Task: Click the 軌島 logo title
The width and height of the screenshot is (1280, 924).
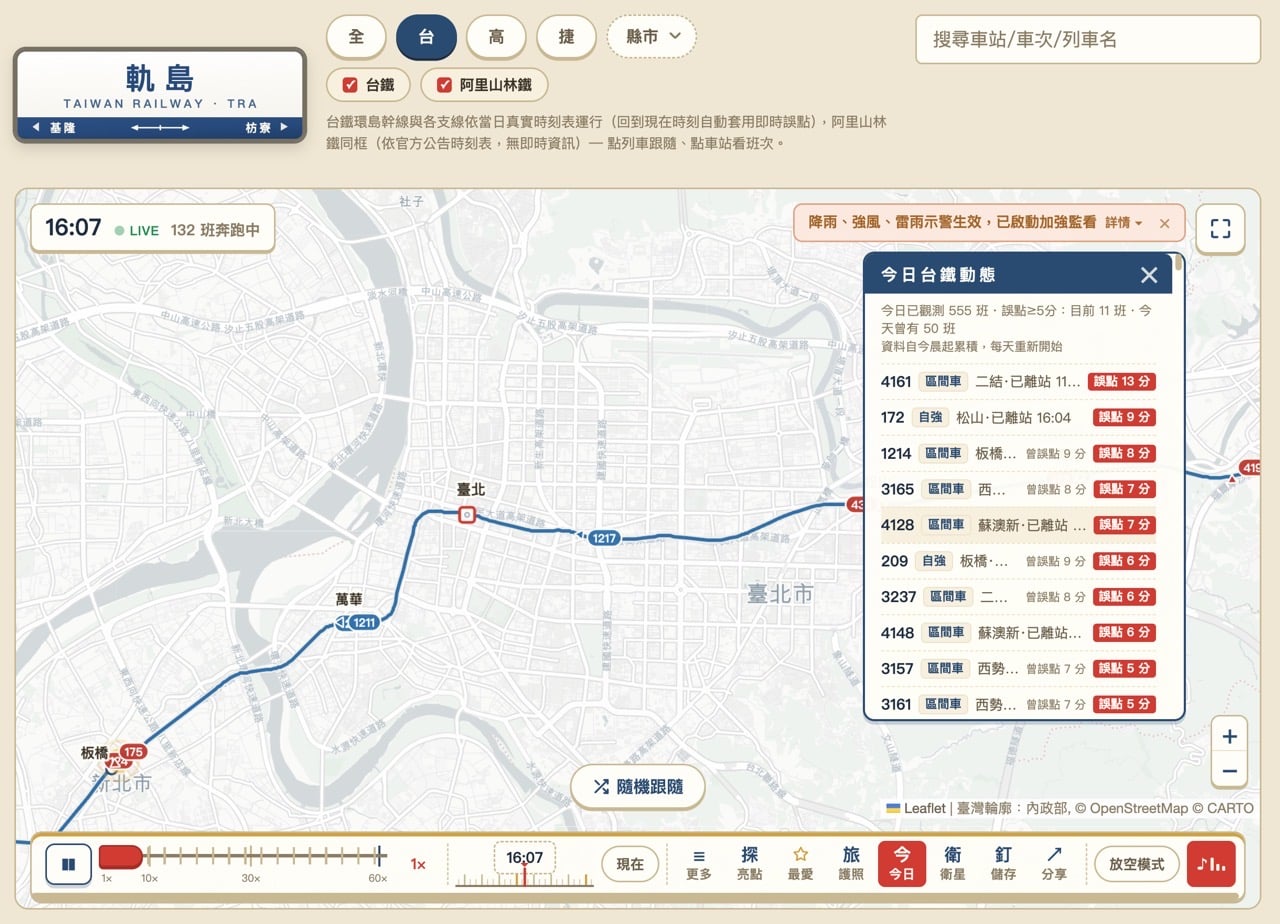Action: pyautogui.click(x=160, y=77)
